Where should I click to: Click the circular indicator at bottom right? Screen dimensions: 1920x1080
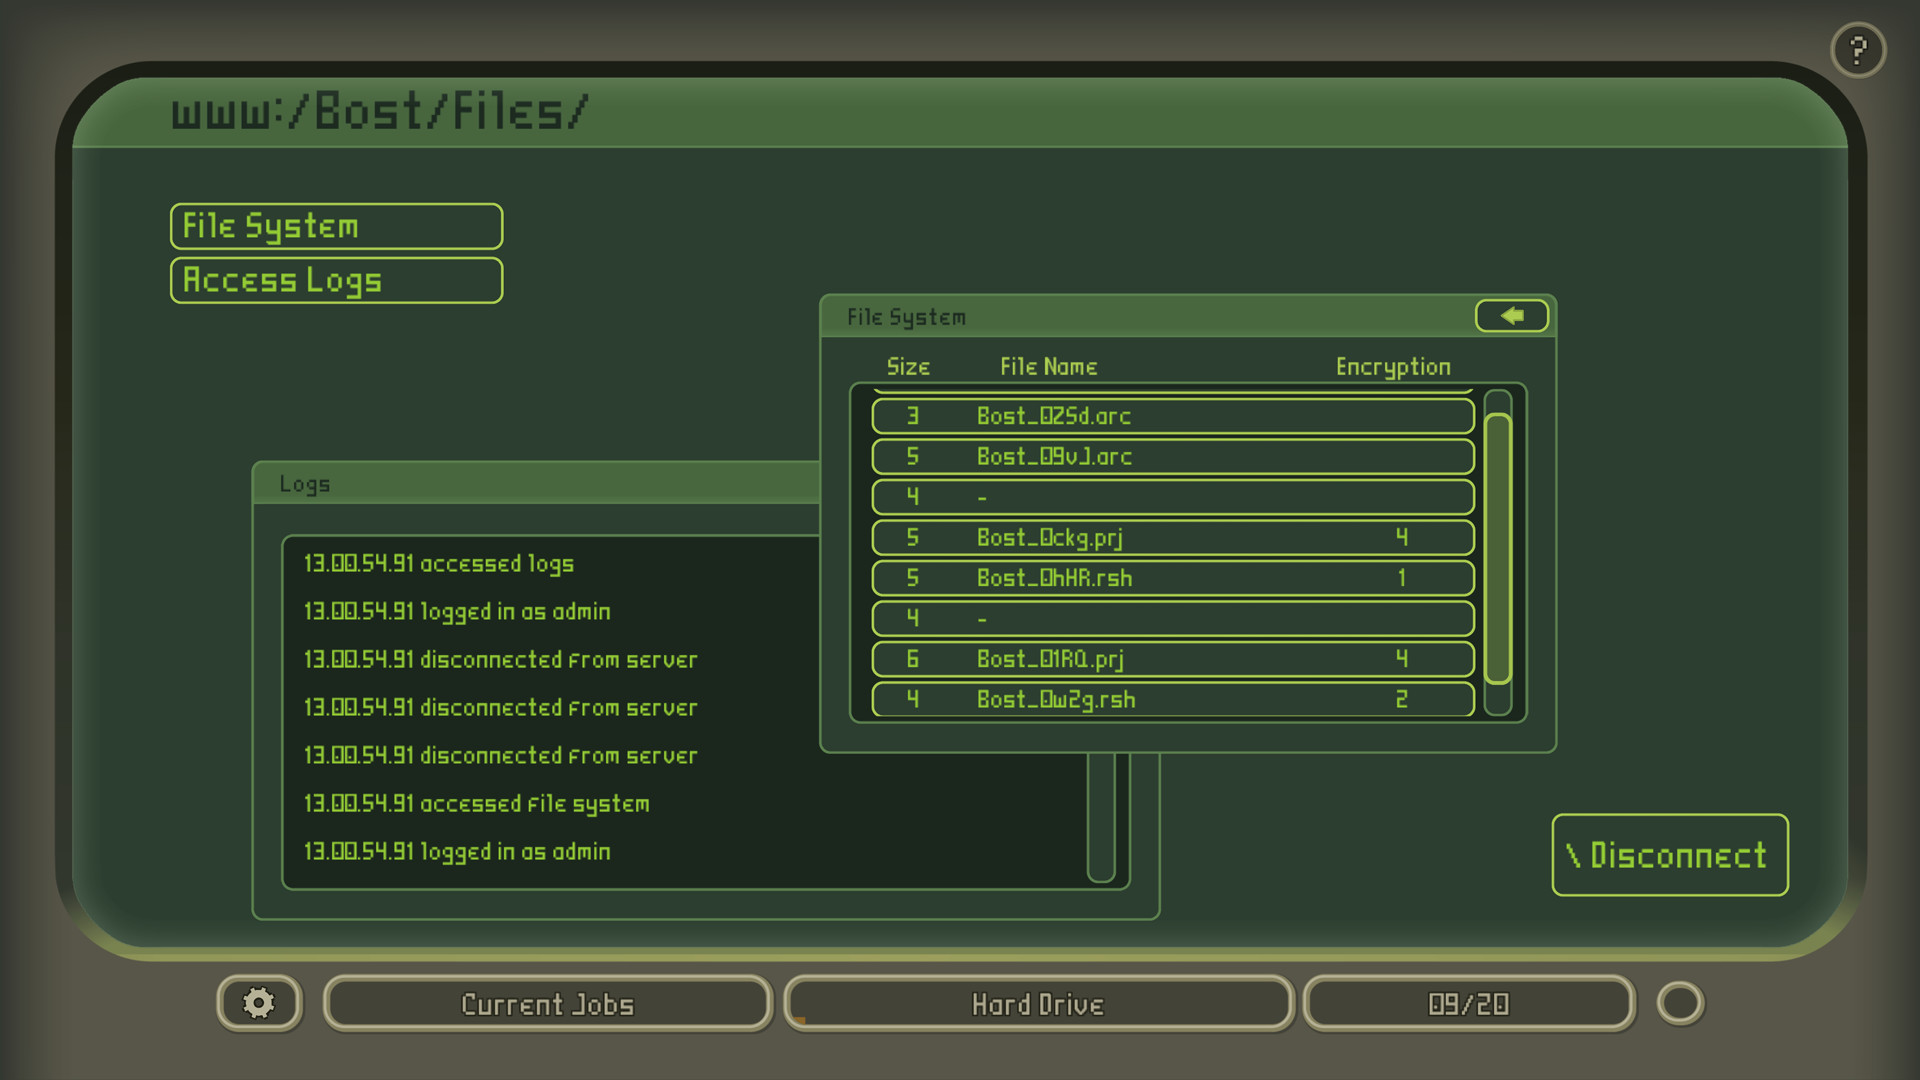1679,1003
